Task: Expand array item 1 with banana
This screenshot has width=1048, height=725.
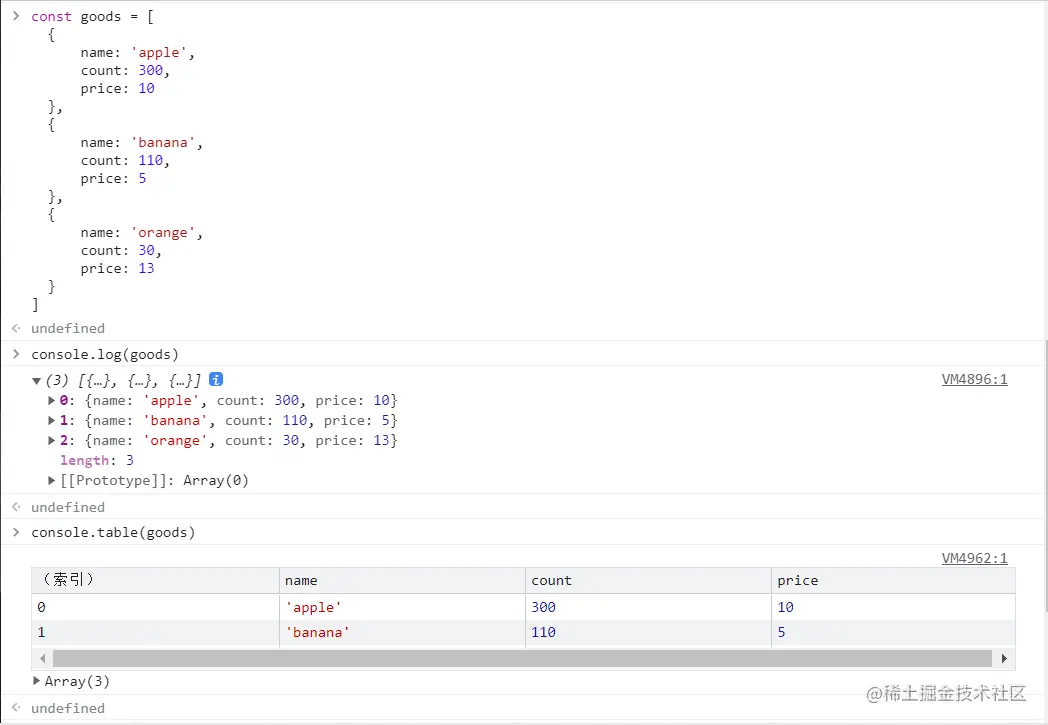Action: tap(51, 420)
